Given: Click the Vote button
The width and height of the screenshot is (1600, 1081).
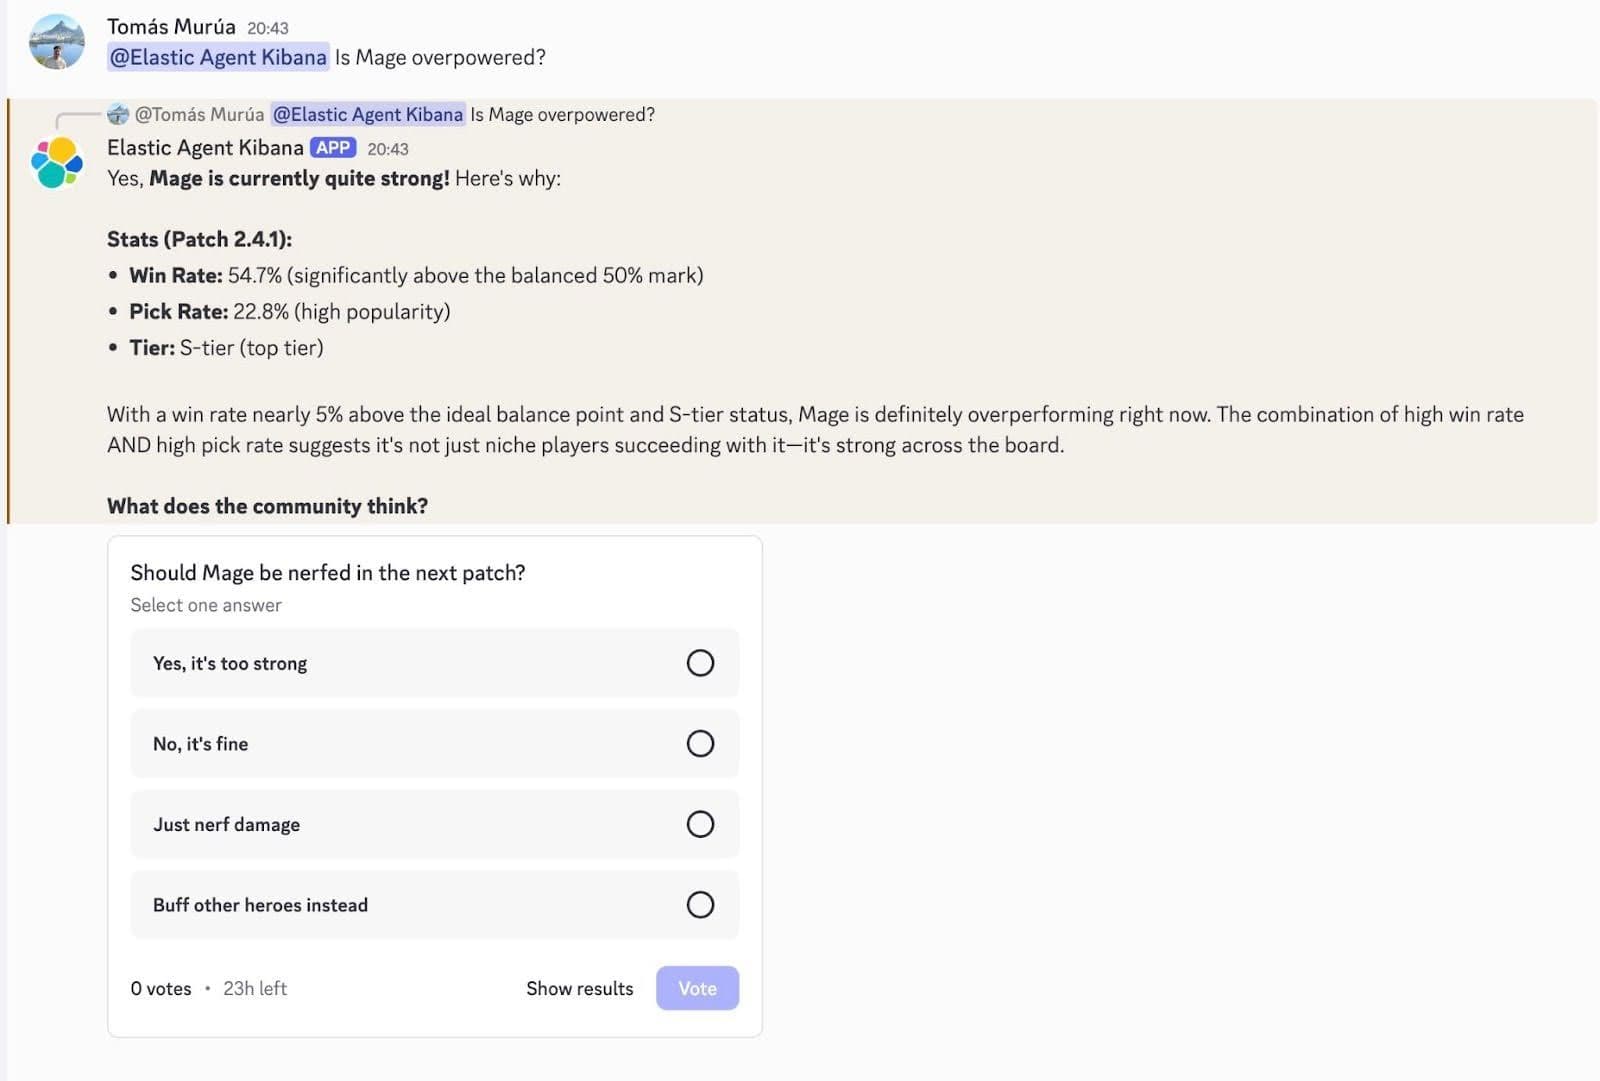Looking at the screenshot, I should coord(697,988).
